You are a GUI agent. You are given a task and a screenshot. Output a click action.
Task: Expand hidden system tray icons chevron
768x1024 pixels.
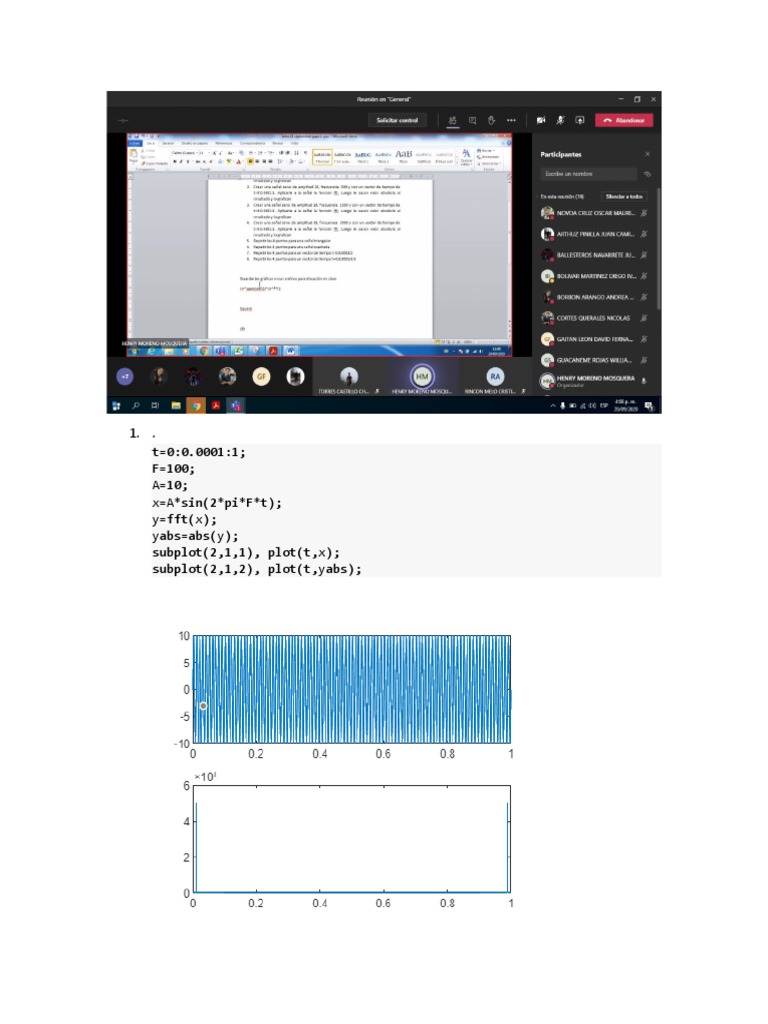point(553,406)
